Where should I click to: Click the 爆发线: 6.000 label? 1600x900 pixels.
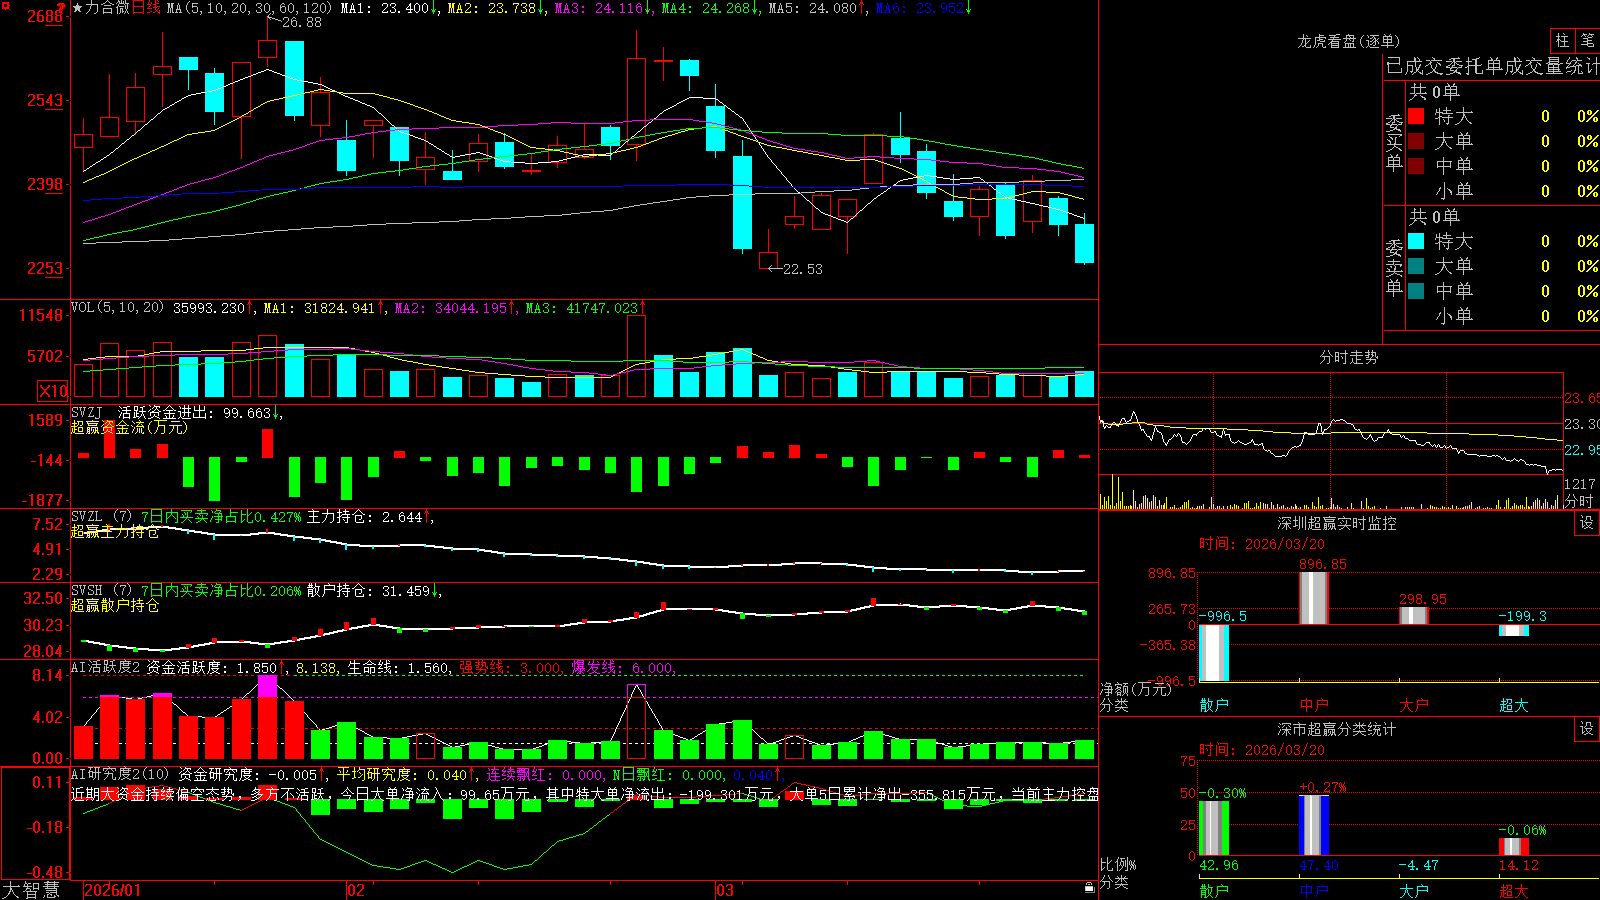[622, 668]
